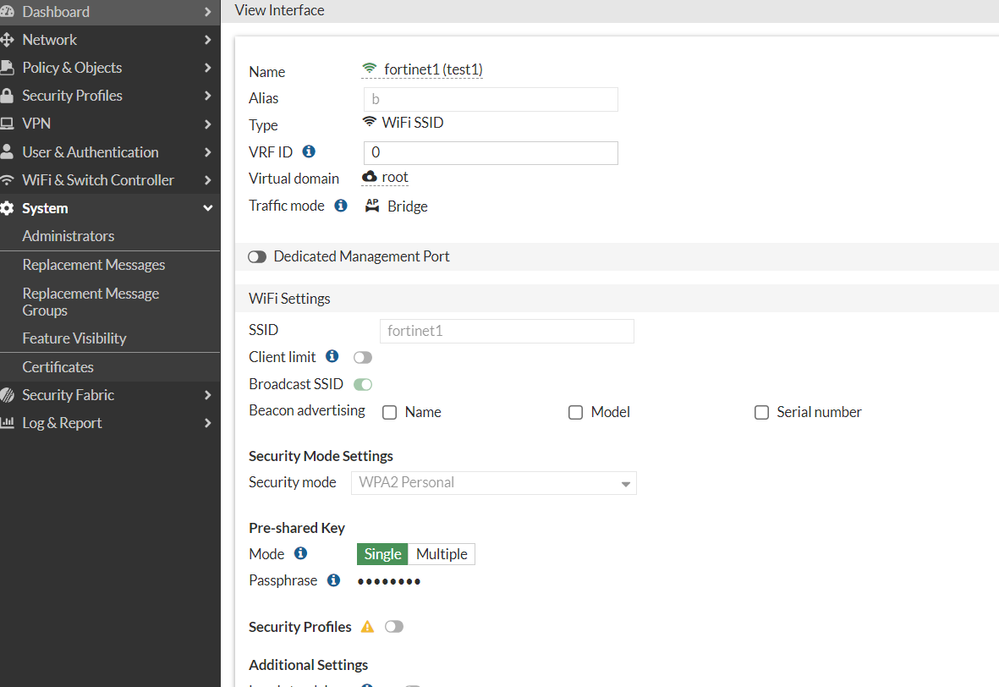Click the root virtual domain cloud icon
Screen dimensions: 999x687
369,177
